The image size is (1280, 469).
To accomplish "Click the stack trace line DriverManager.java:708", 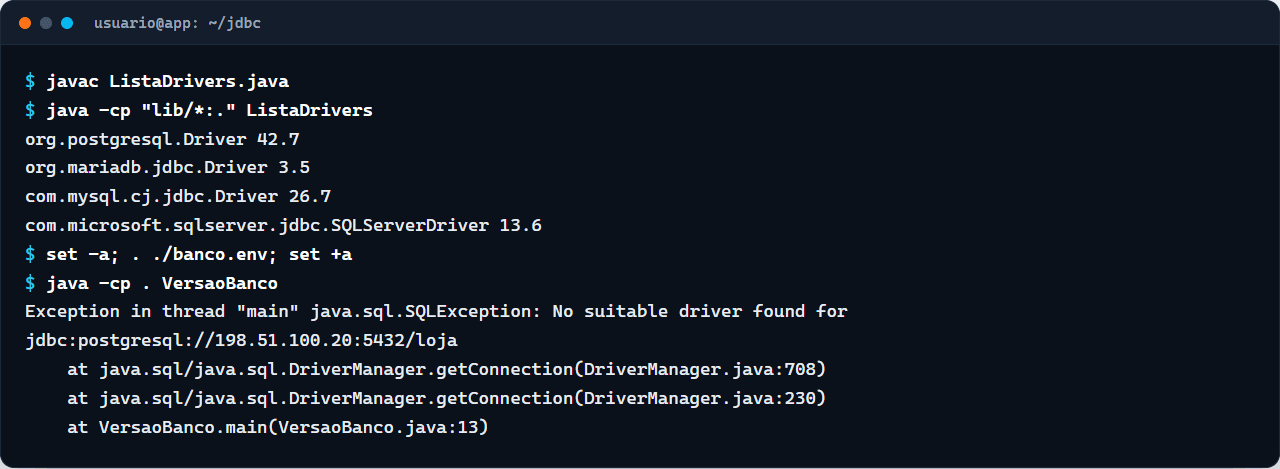I will pos(447,370).
